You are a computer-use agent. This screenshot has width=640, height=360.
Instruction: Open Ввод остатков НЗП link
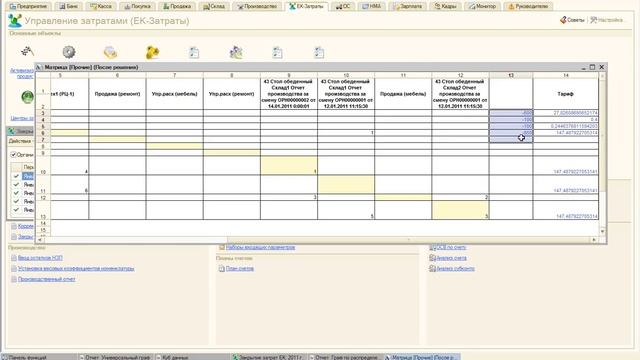point(40,258)
